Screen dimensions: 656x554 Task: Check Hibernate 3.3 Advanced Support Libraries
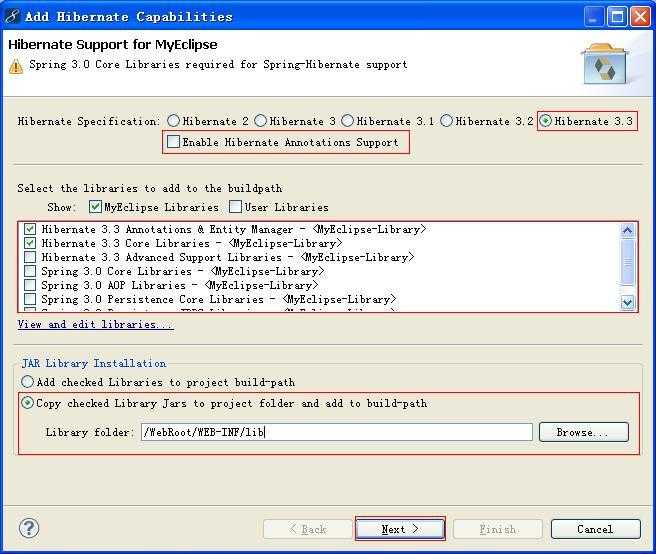pyautogui.click(x=30, y=257)
